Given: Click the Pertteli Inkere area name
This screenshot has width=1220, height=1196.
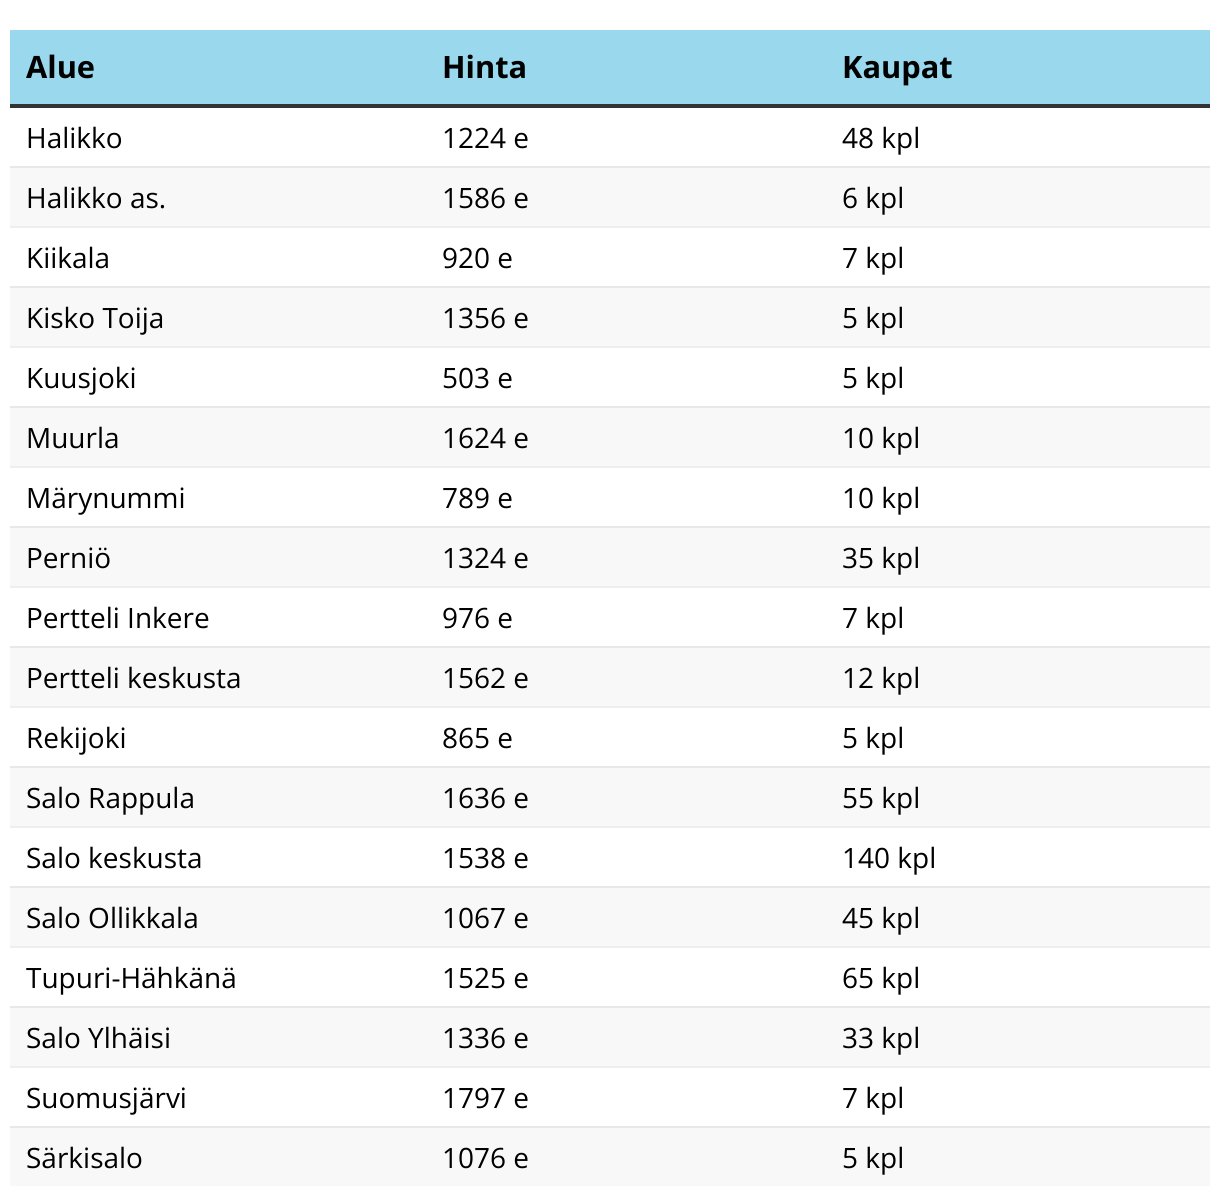Looking at the screenshot, I should [x=117, y=618].
